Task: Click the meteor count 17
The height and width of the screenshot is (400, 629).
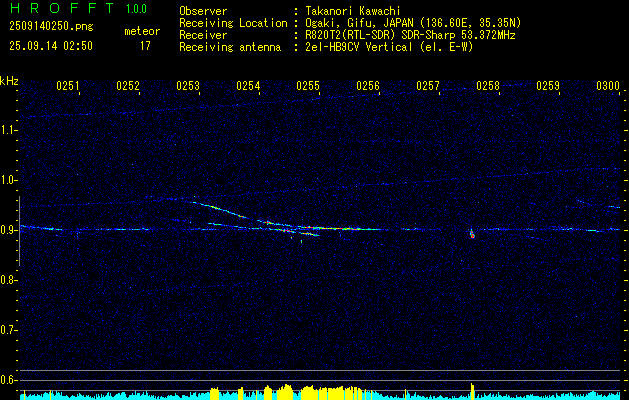Action: pyautogui.click(x=145, y=46)
